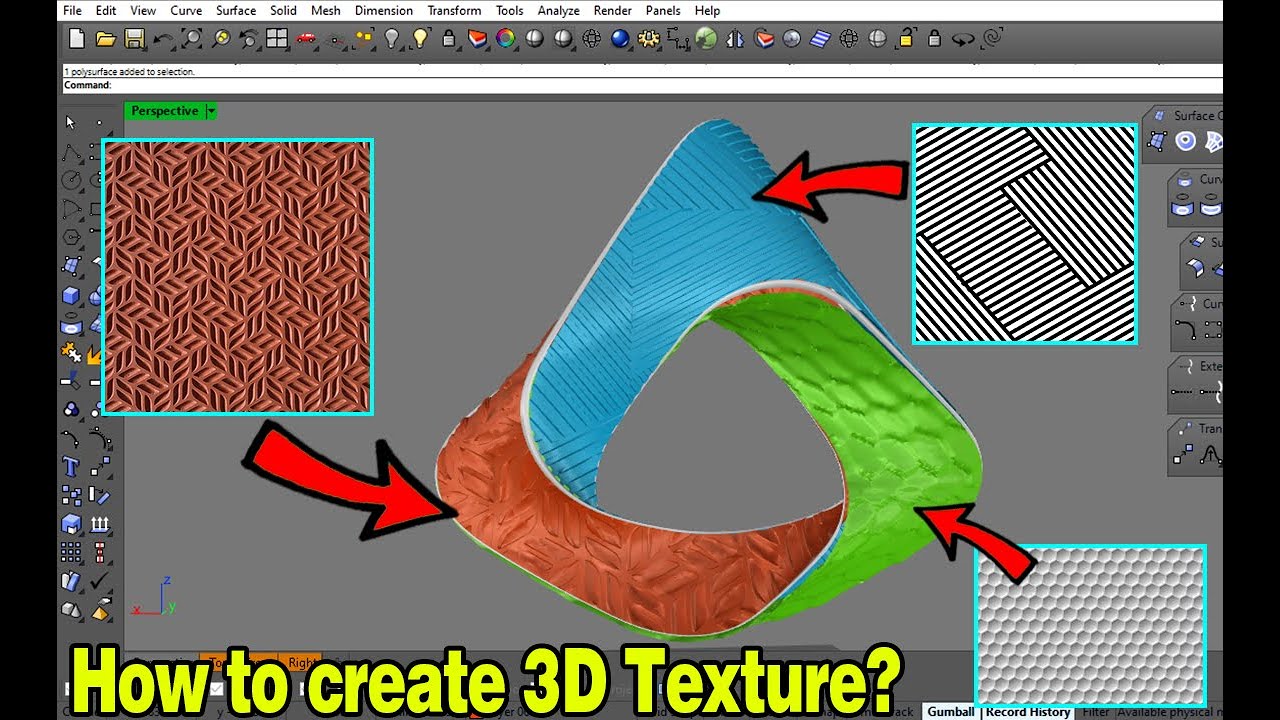The height and width of the screenshot is (720, 1280).
Task: Open the View menu
Action: [x=143, y=10]
